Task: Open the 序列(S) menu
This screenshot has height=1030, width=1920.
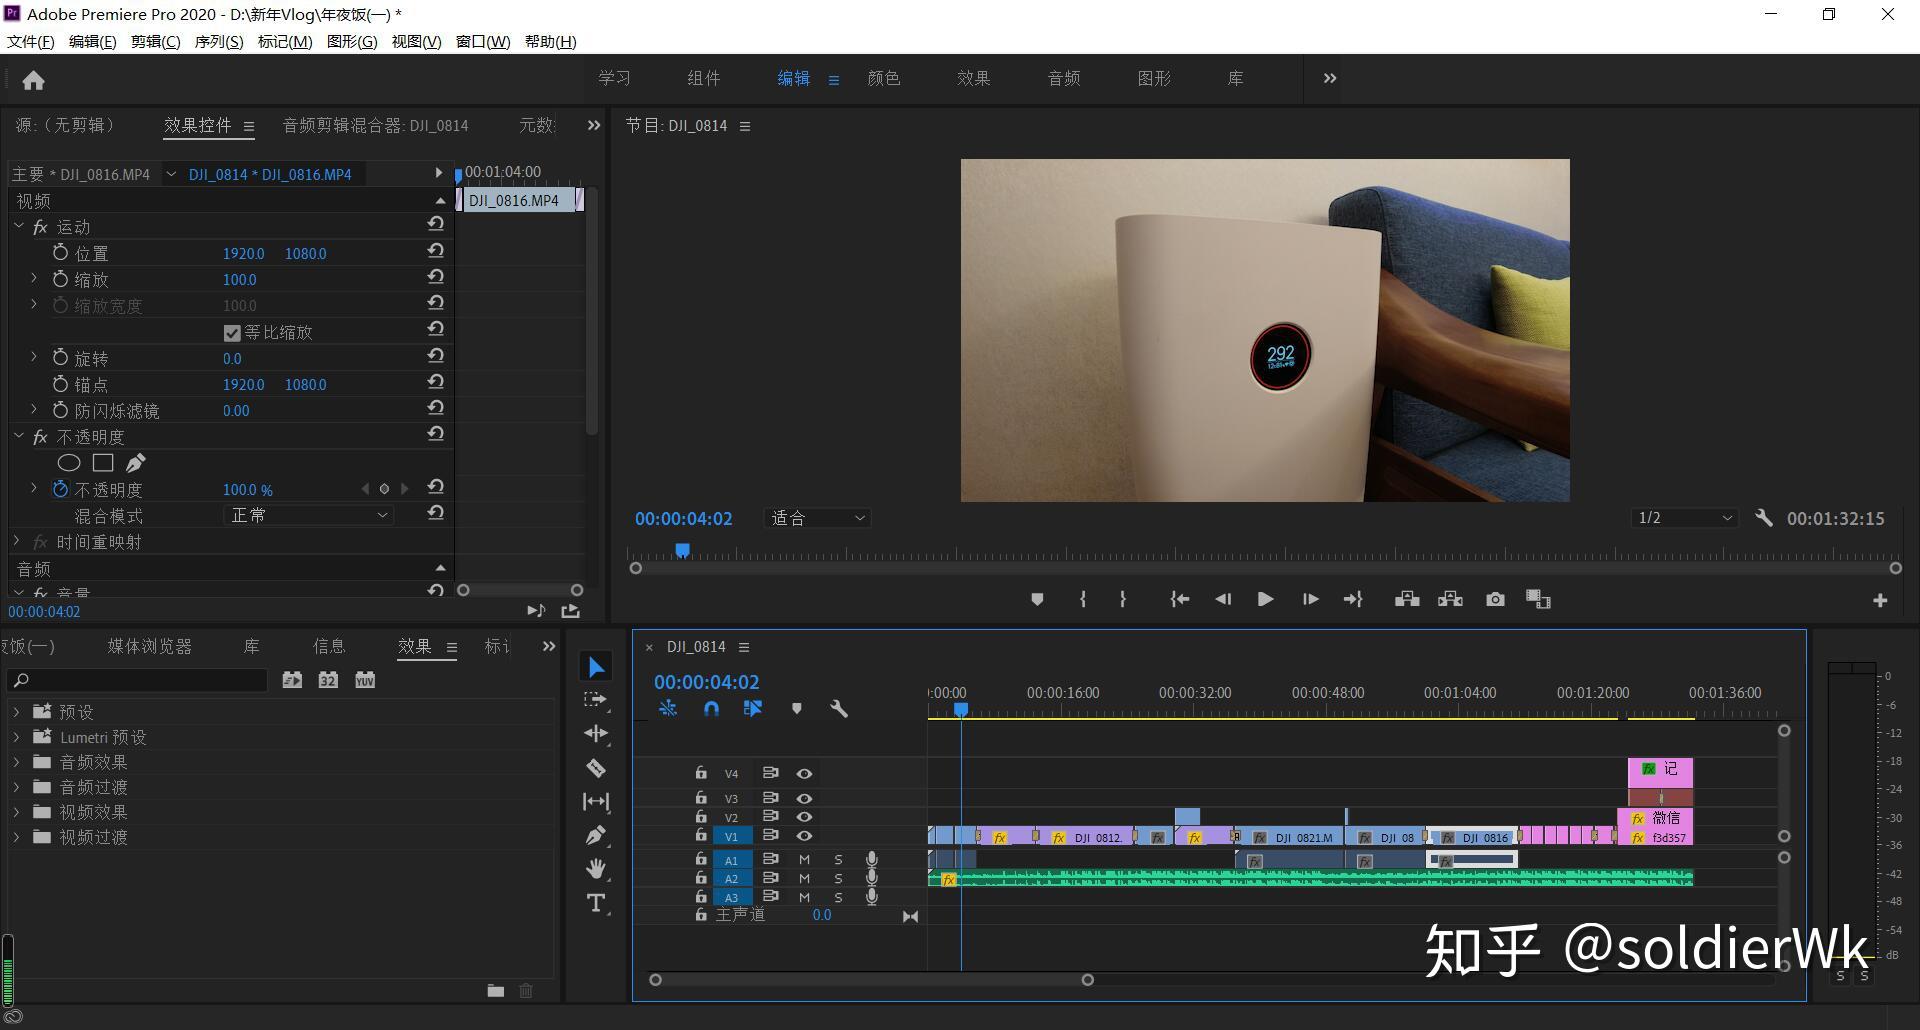Action: pyautogui.click(x=219, y=41)
